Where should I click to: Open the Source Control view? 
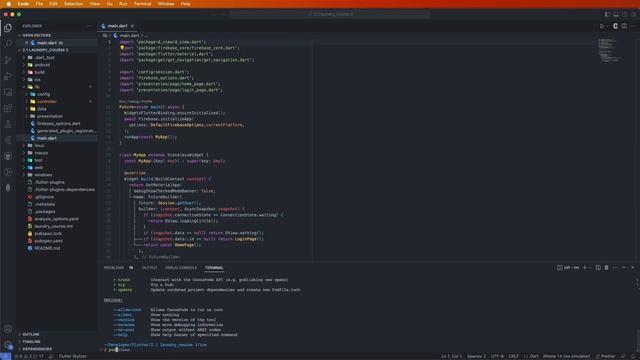pos(8,60)
